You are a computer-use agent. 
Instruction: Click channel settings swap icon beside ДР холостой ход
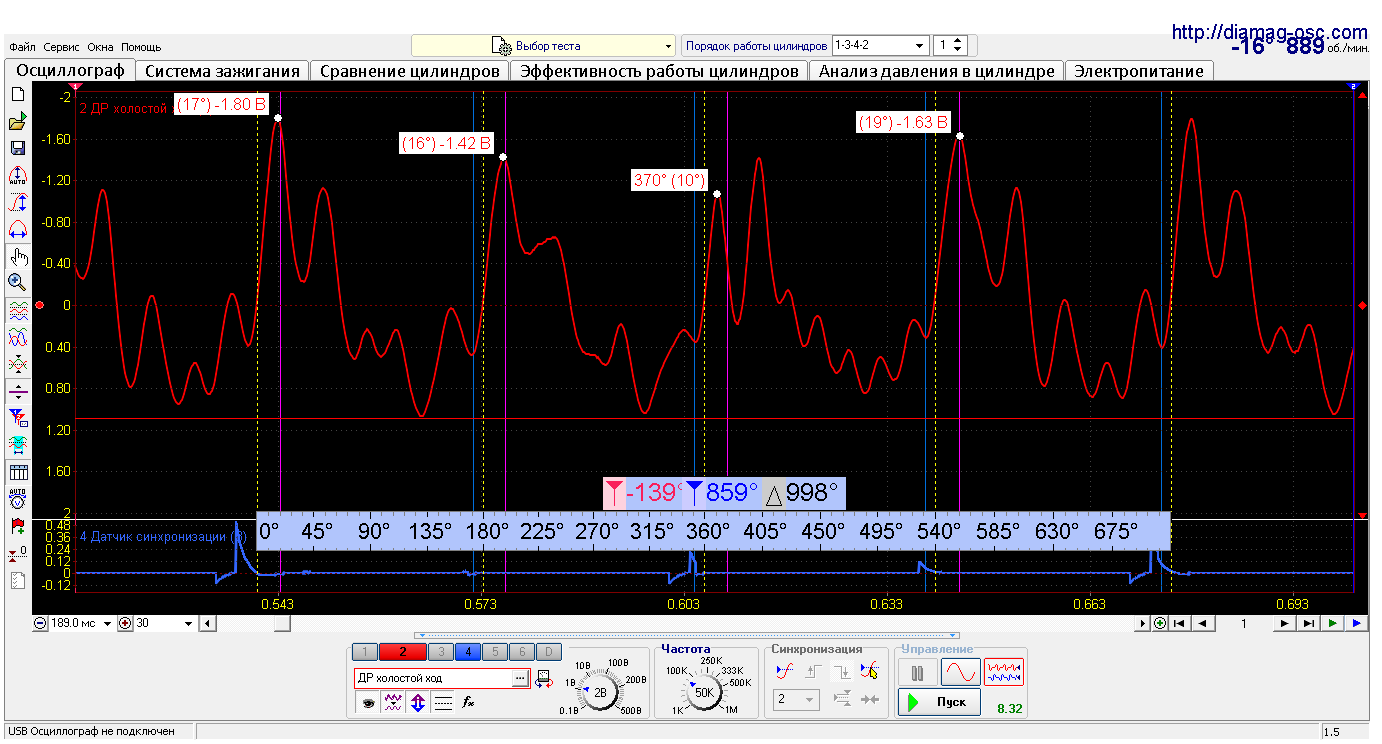544,678
